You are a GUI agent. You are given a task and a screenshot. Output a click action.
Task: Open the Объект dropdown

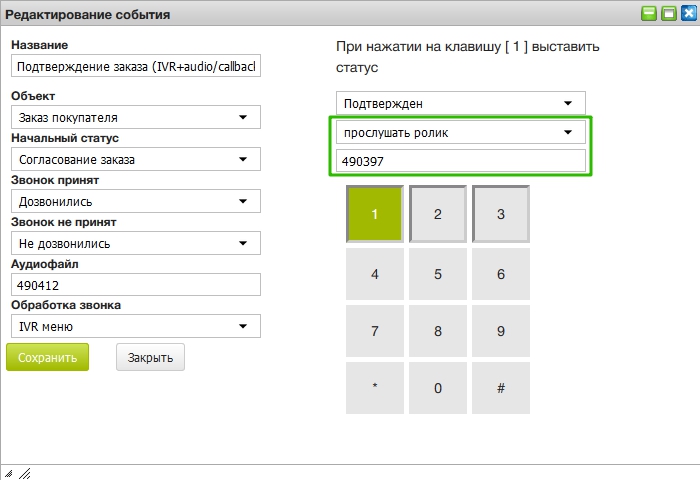pos(135,117)
